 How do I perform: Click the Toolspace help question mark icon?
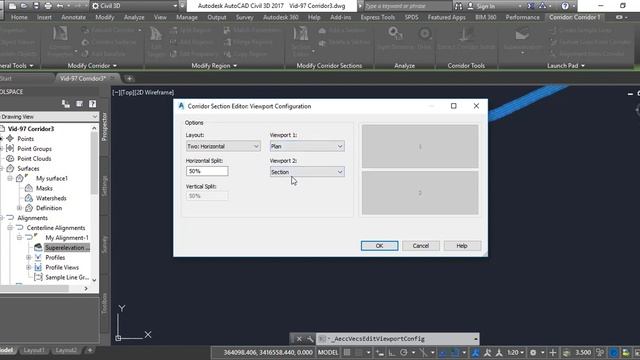pyautogui.click(x=93, y=104)
